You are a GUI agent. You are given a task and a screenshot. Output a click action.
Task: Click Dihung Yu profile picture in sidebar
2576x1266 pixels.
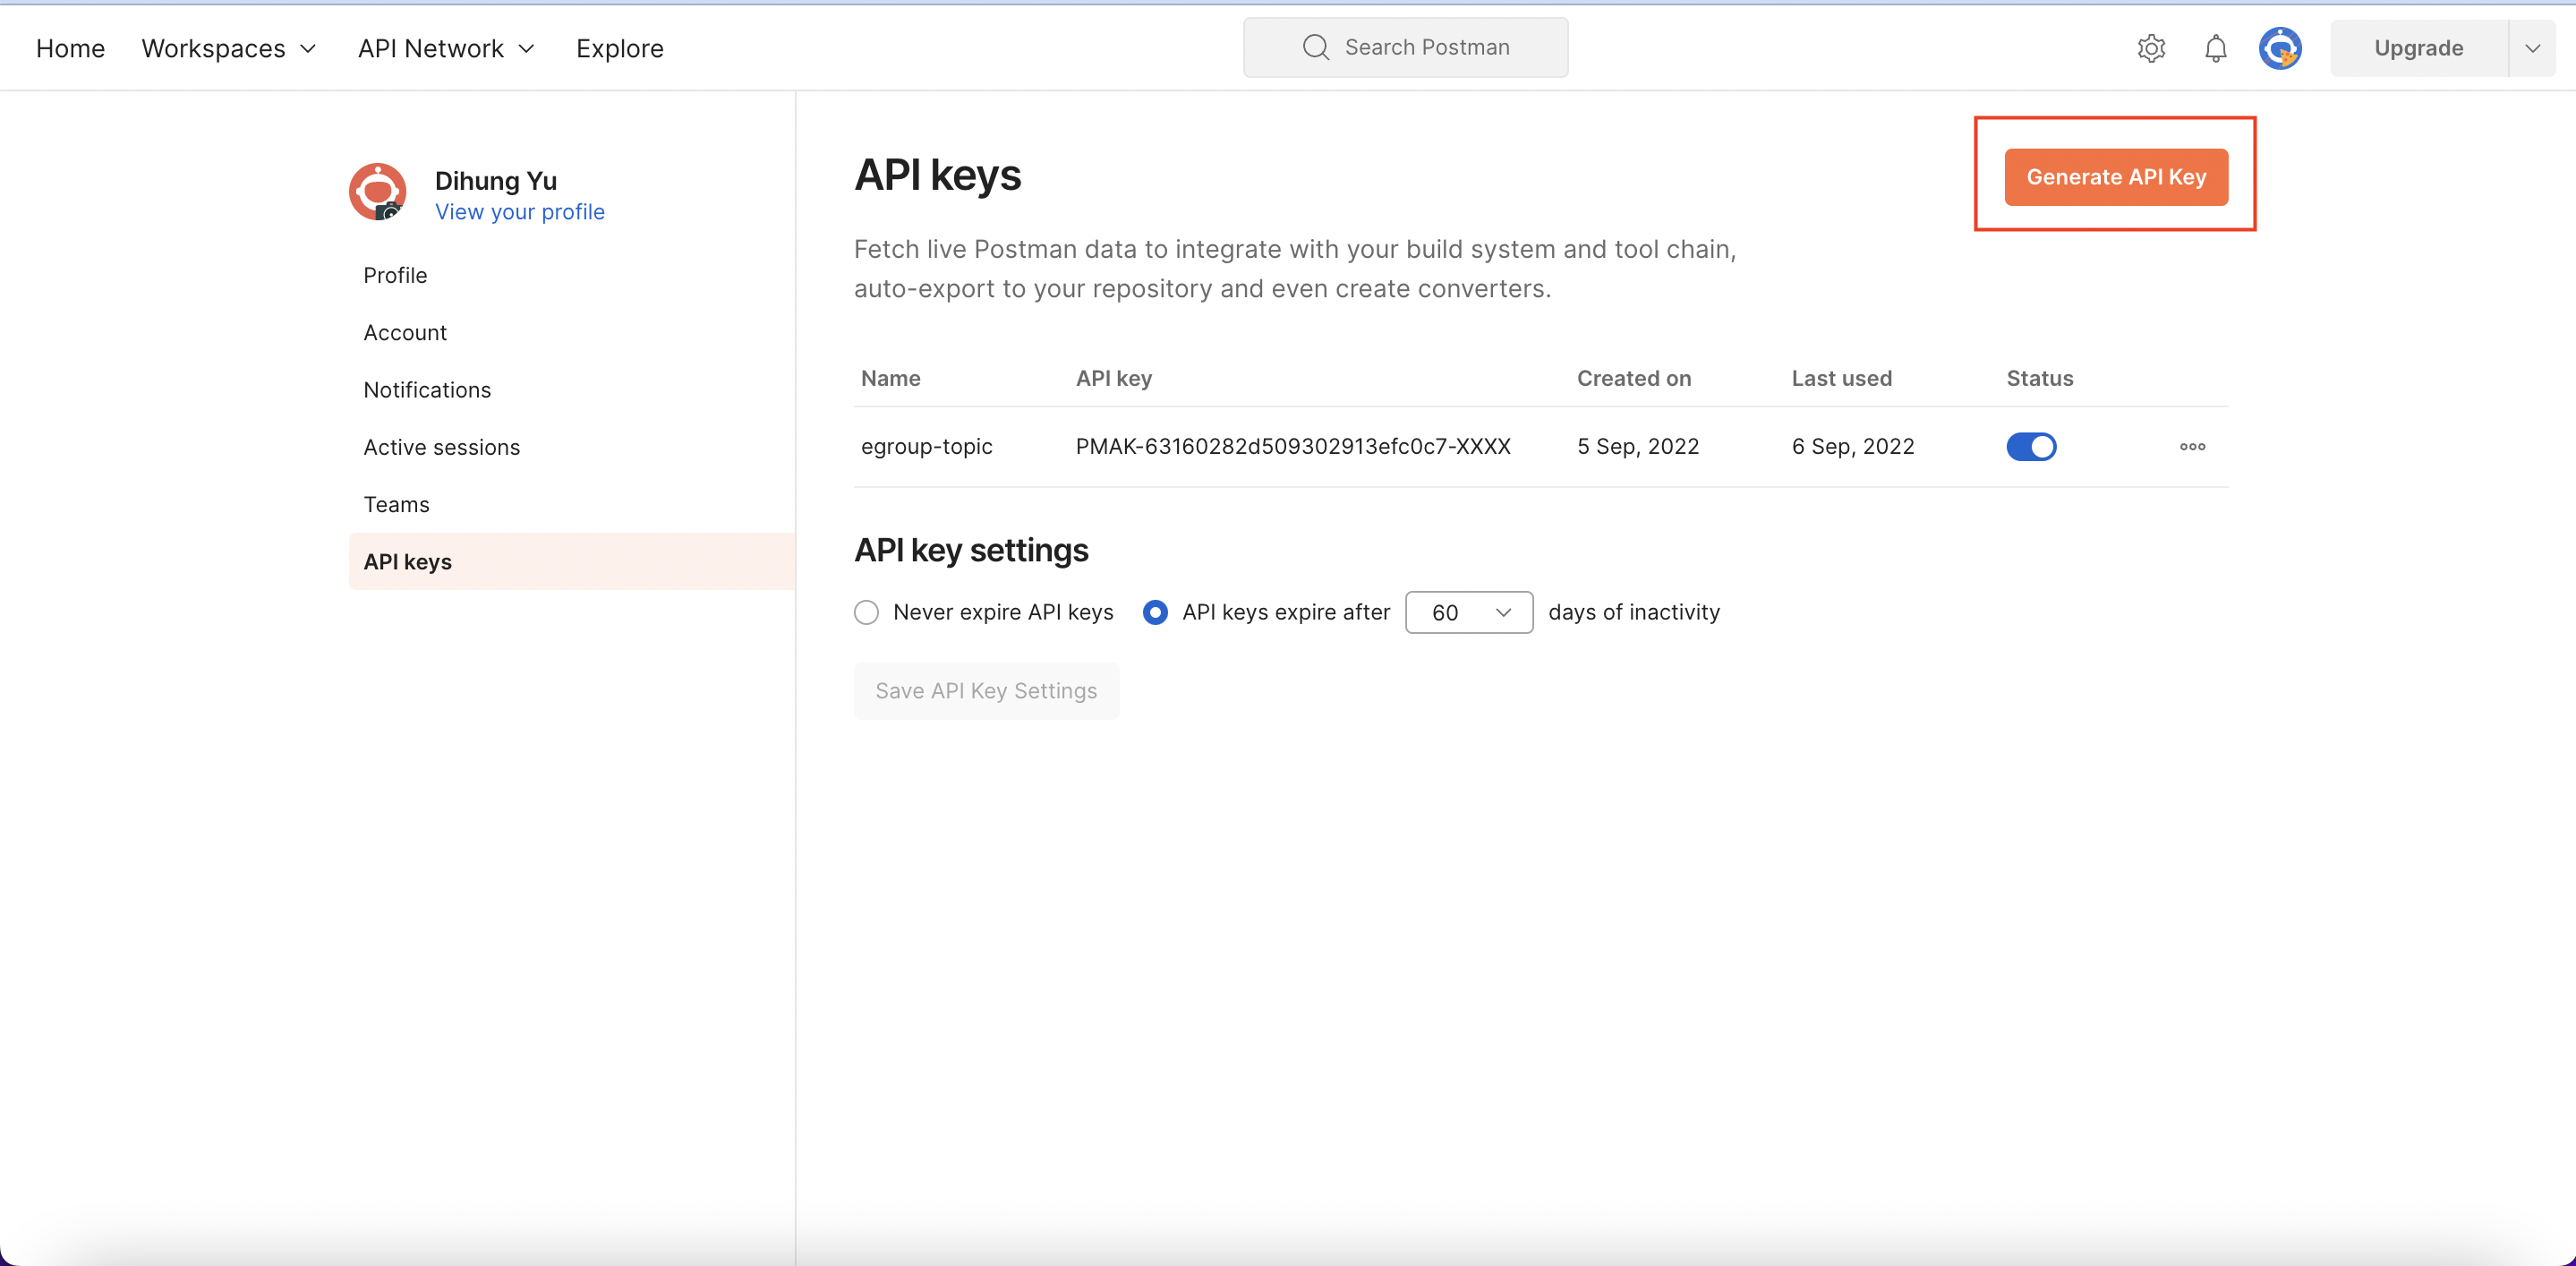tap(377, 192)
